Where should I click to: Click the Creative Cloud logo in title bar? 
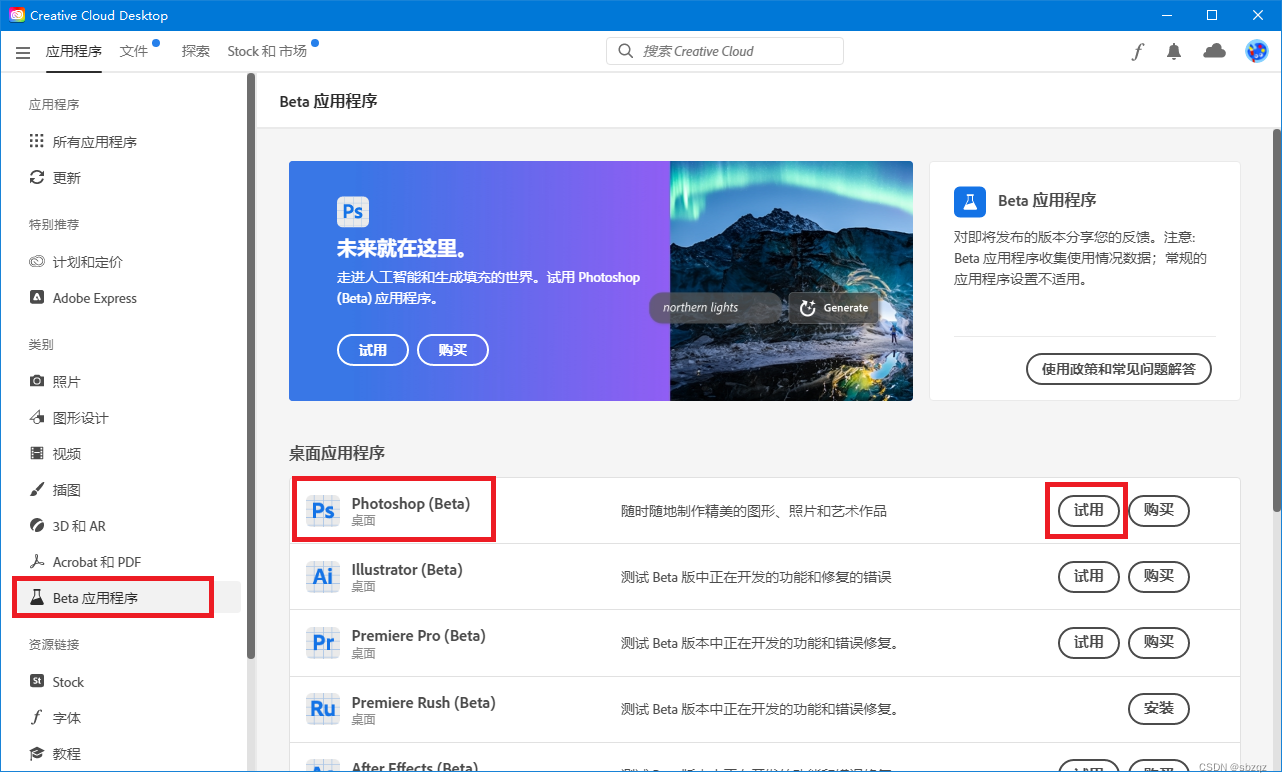[x=17, y=15]
